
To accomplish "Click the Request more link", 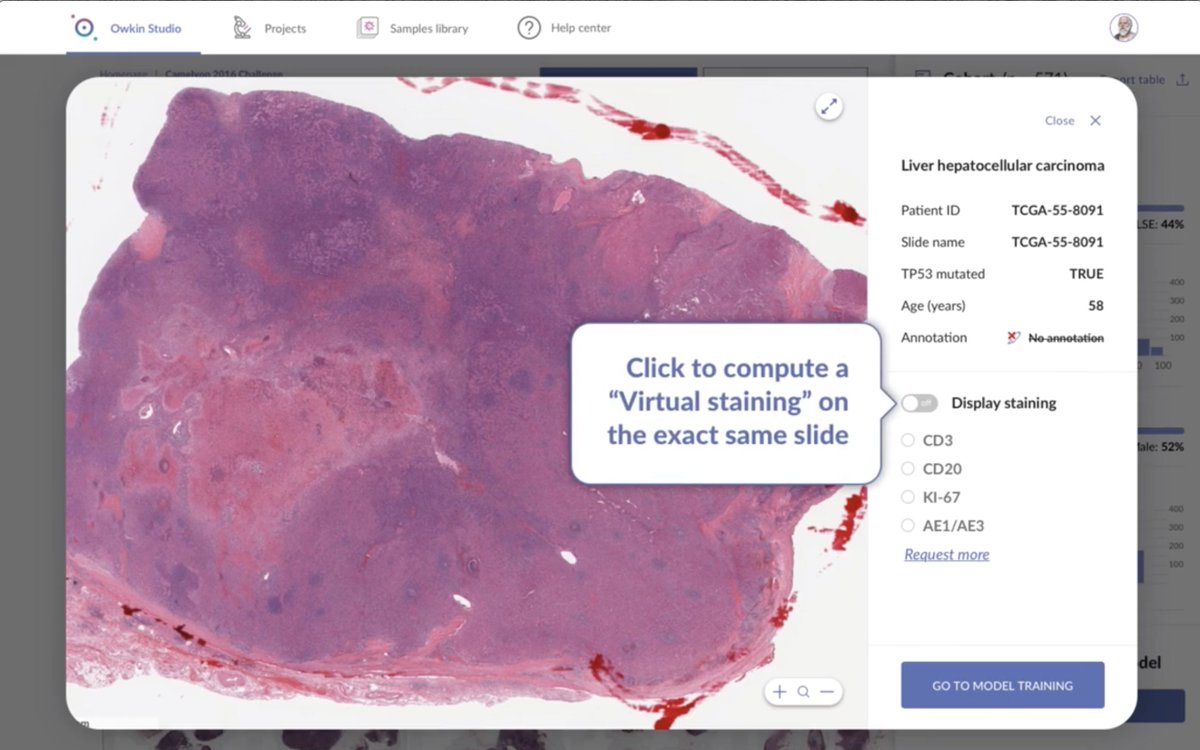I will point(946,554).
